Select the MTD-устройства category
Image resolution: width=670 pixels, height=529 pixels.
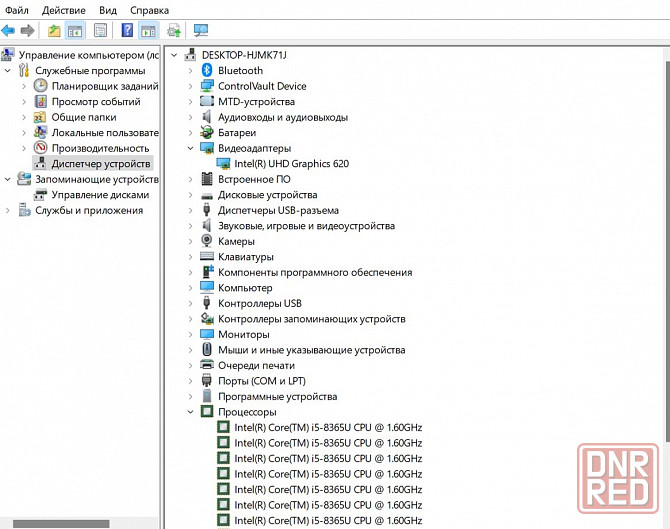click(x=256, y=102)
